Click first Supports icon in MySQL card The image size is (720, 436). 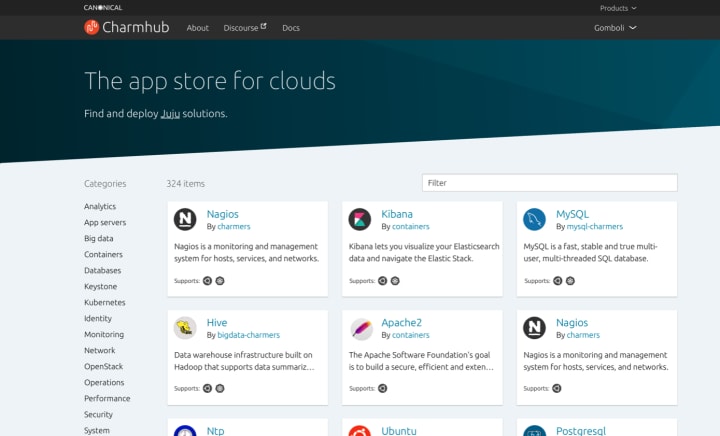point(557,281)
